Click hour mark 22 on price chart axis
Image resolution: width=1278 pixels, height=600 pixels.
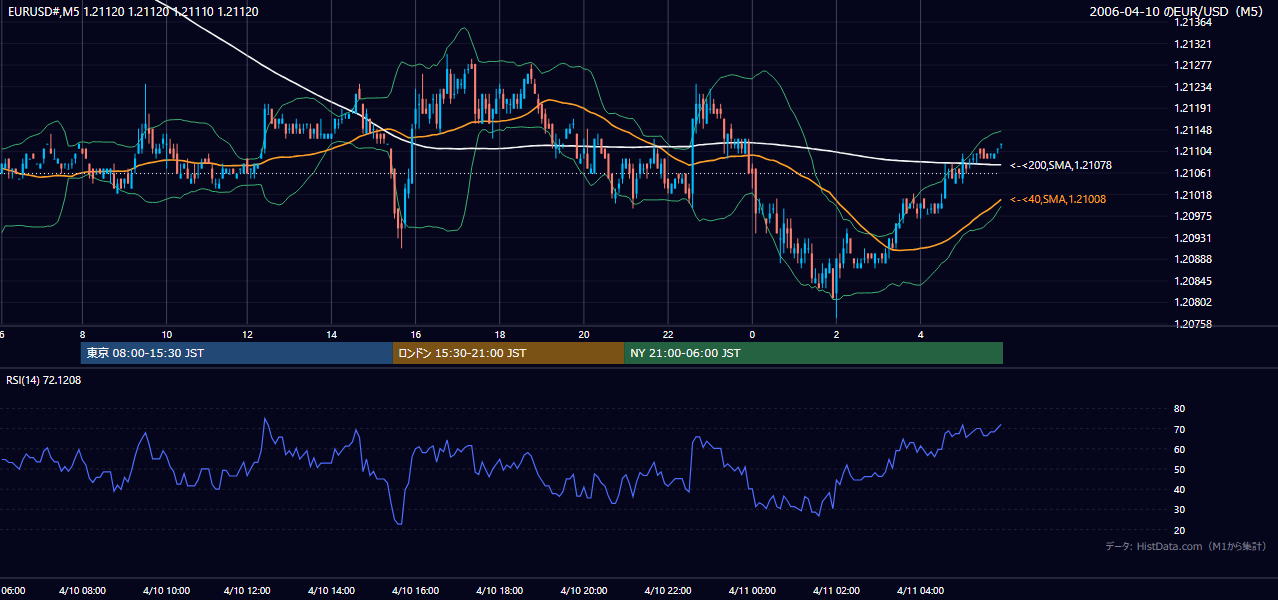pyautogui.click(x=668, y=335)
